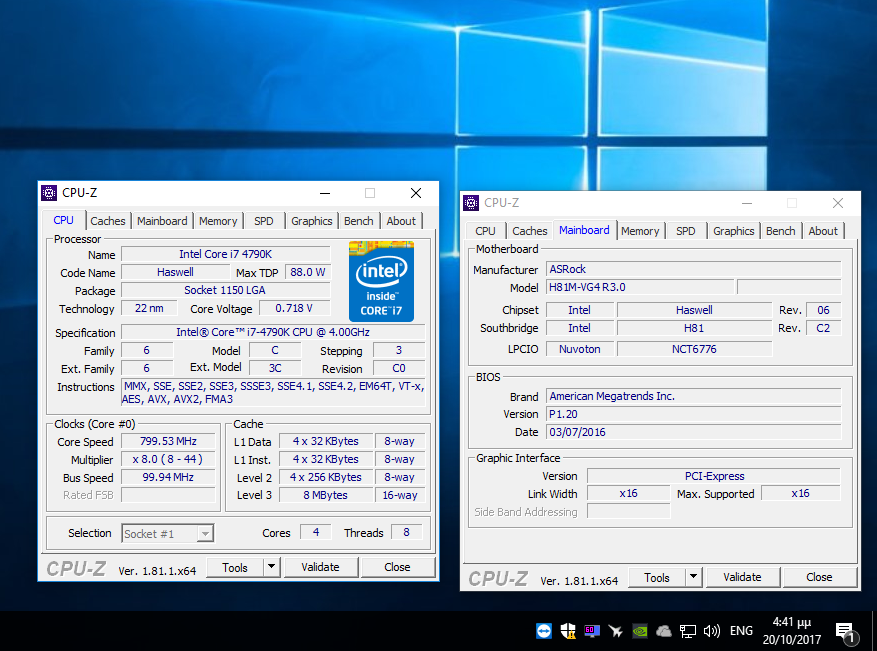Viewport: 877px width, 651px height.
Task: Click the LPCIO value NCT6776
Action: 694,349
